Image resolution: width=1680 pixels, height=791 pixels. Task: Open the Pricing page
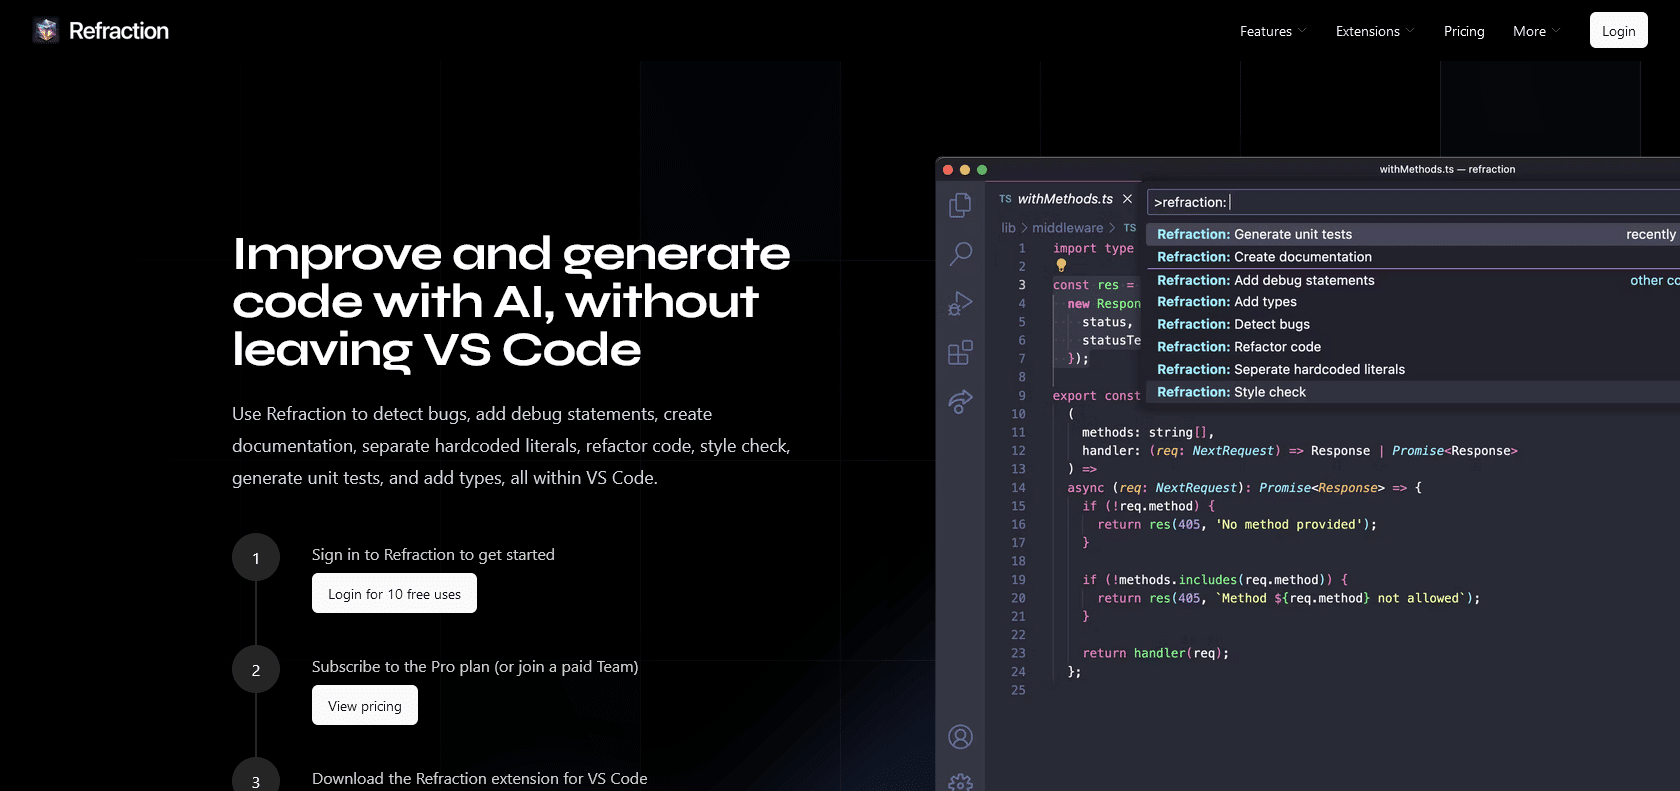pos(1464,31)
